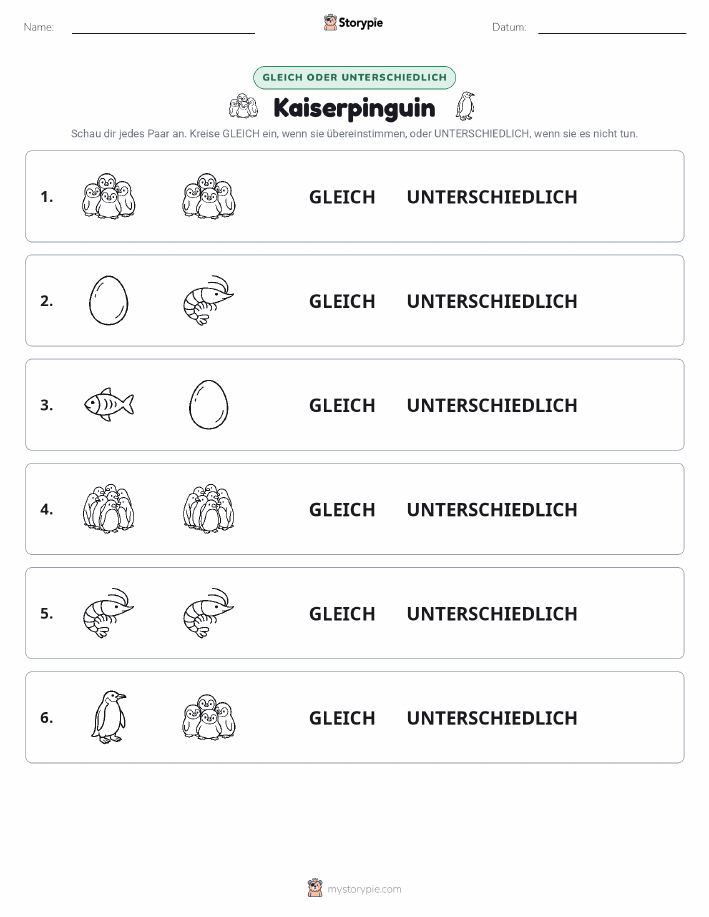Click the Storypie logo at top
This screenshot has height=917, width=709.
coord(353,23)
